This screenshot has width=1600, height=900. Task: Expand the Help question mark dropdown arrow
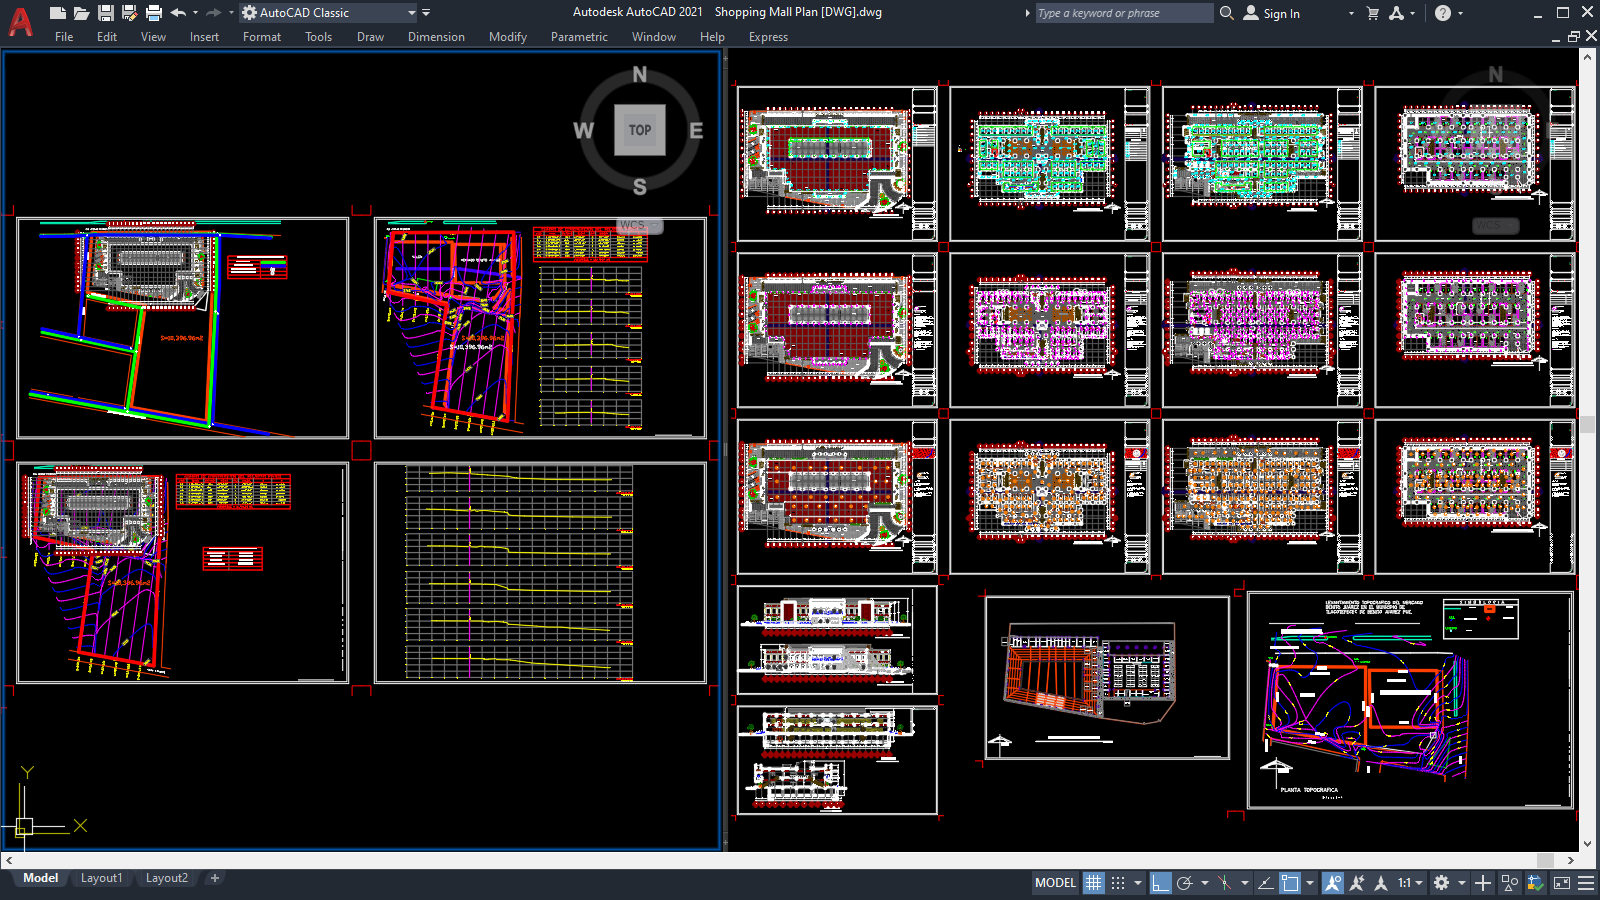click(1460, 13)
